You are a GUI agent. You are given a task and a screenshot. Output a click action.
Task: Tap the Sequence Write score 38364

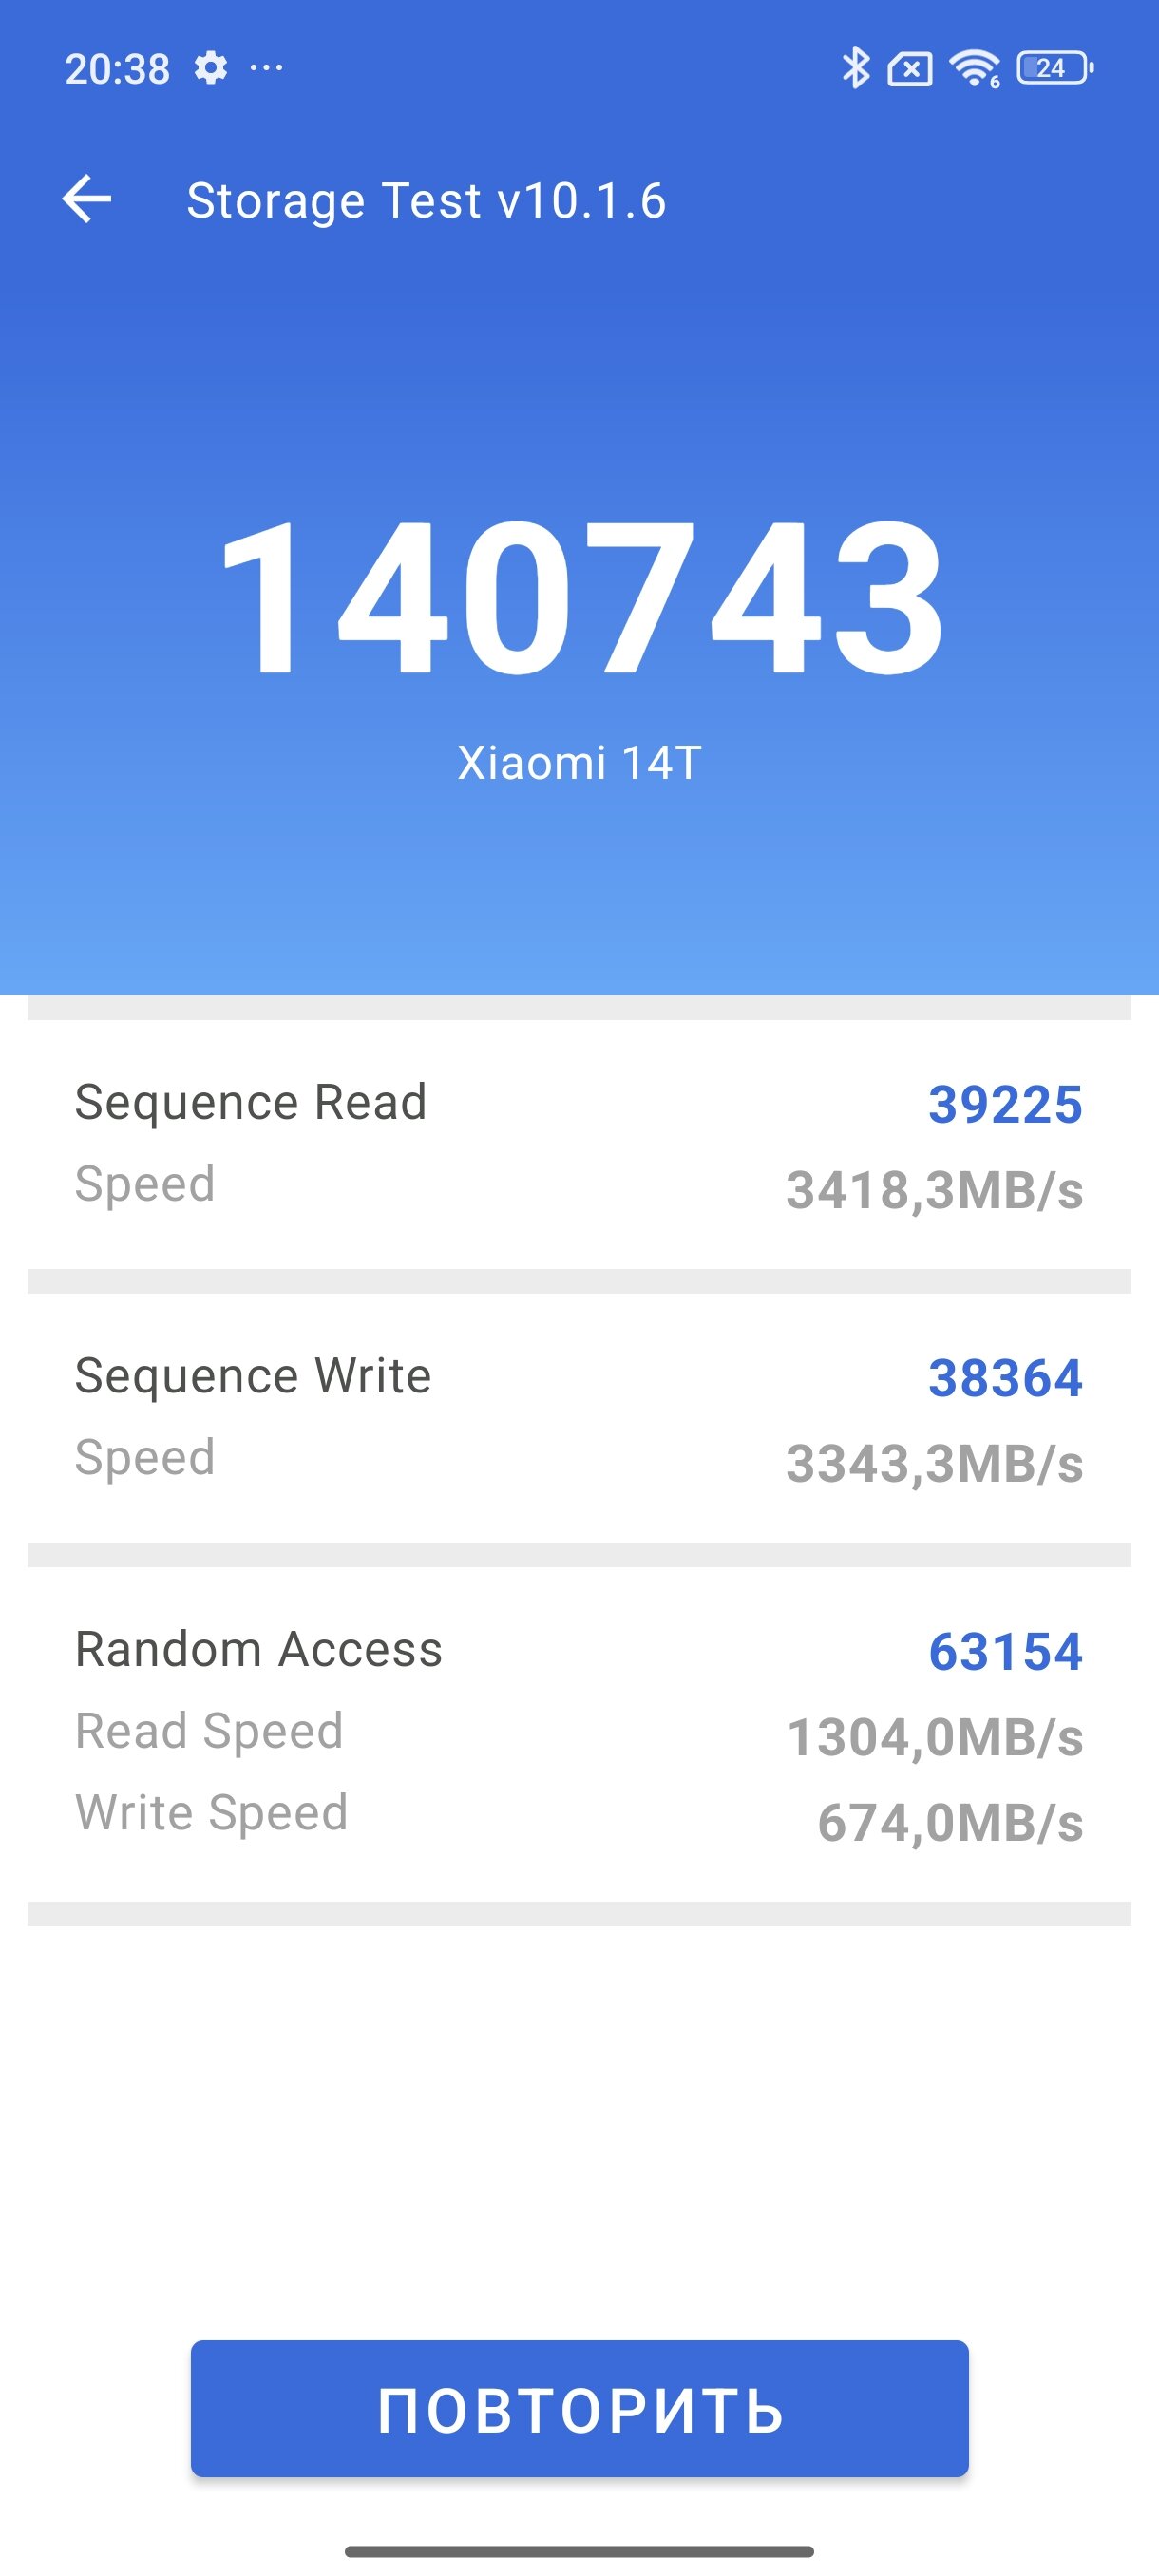click(x=1005, y=1378)
